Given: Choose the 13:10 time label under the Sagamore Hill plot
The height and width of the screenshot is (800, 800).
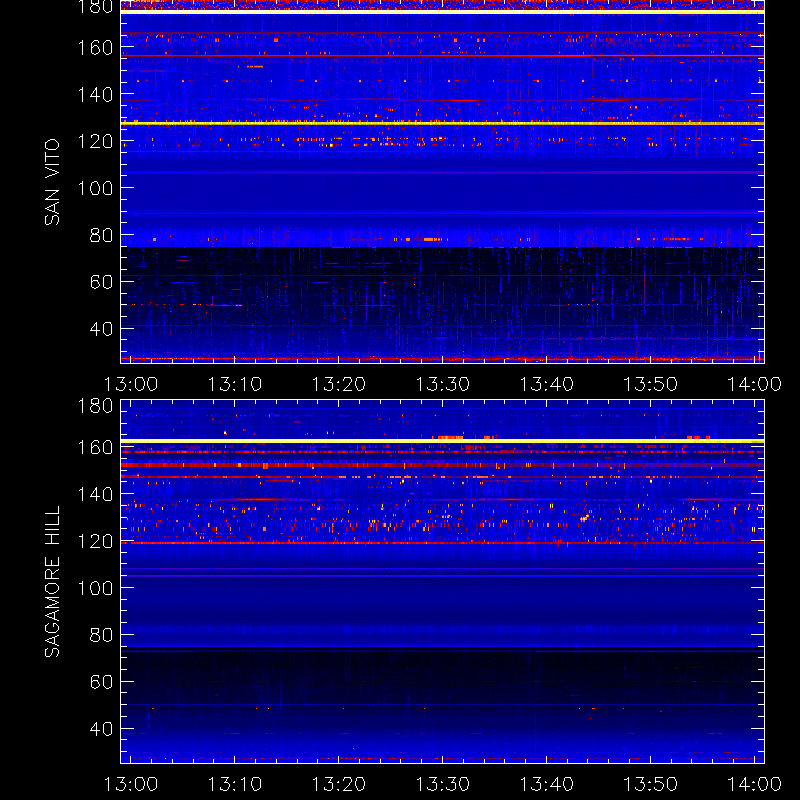Looking at the screenshot, I should pyautogui.click(x=235, y=784).
